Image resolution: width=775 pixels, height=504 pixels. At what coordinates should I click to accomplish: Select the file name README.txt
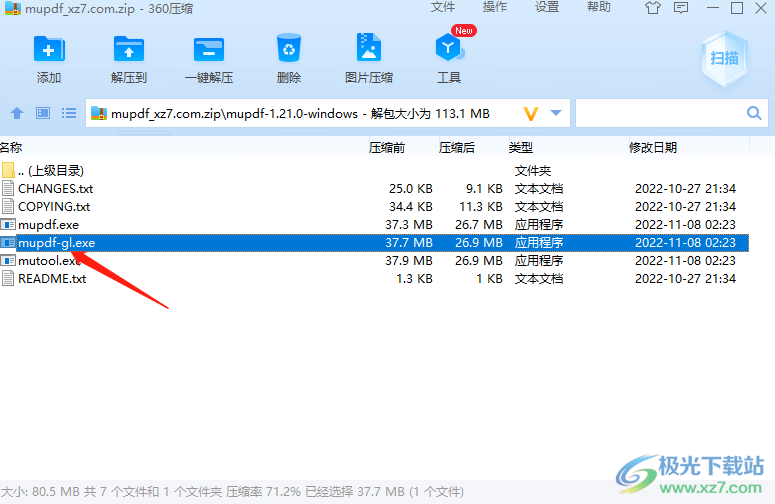(x=52, y=278)
